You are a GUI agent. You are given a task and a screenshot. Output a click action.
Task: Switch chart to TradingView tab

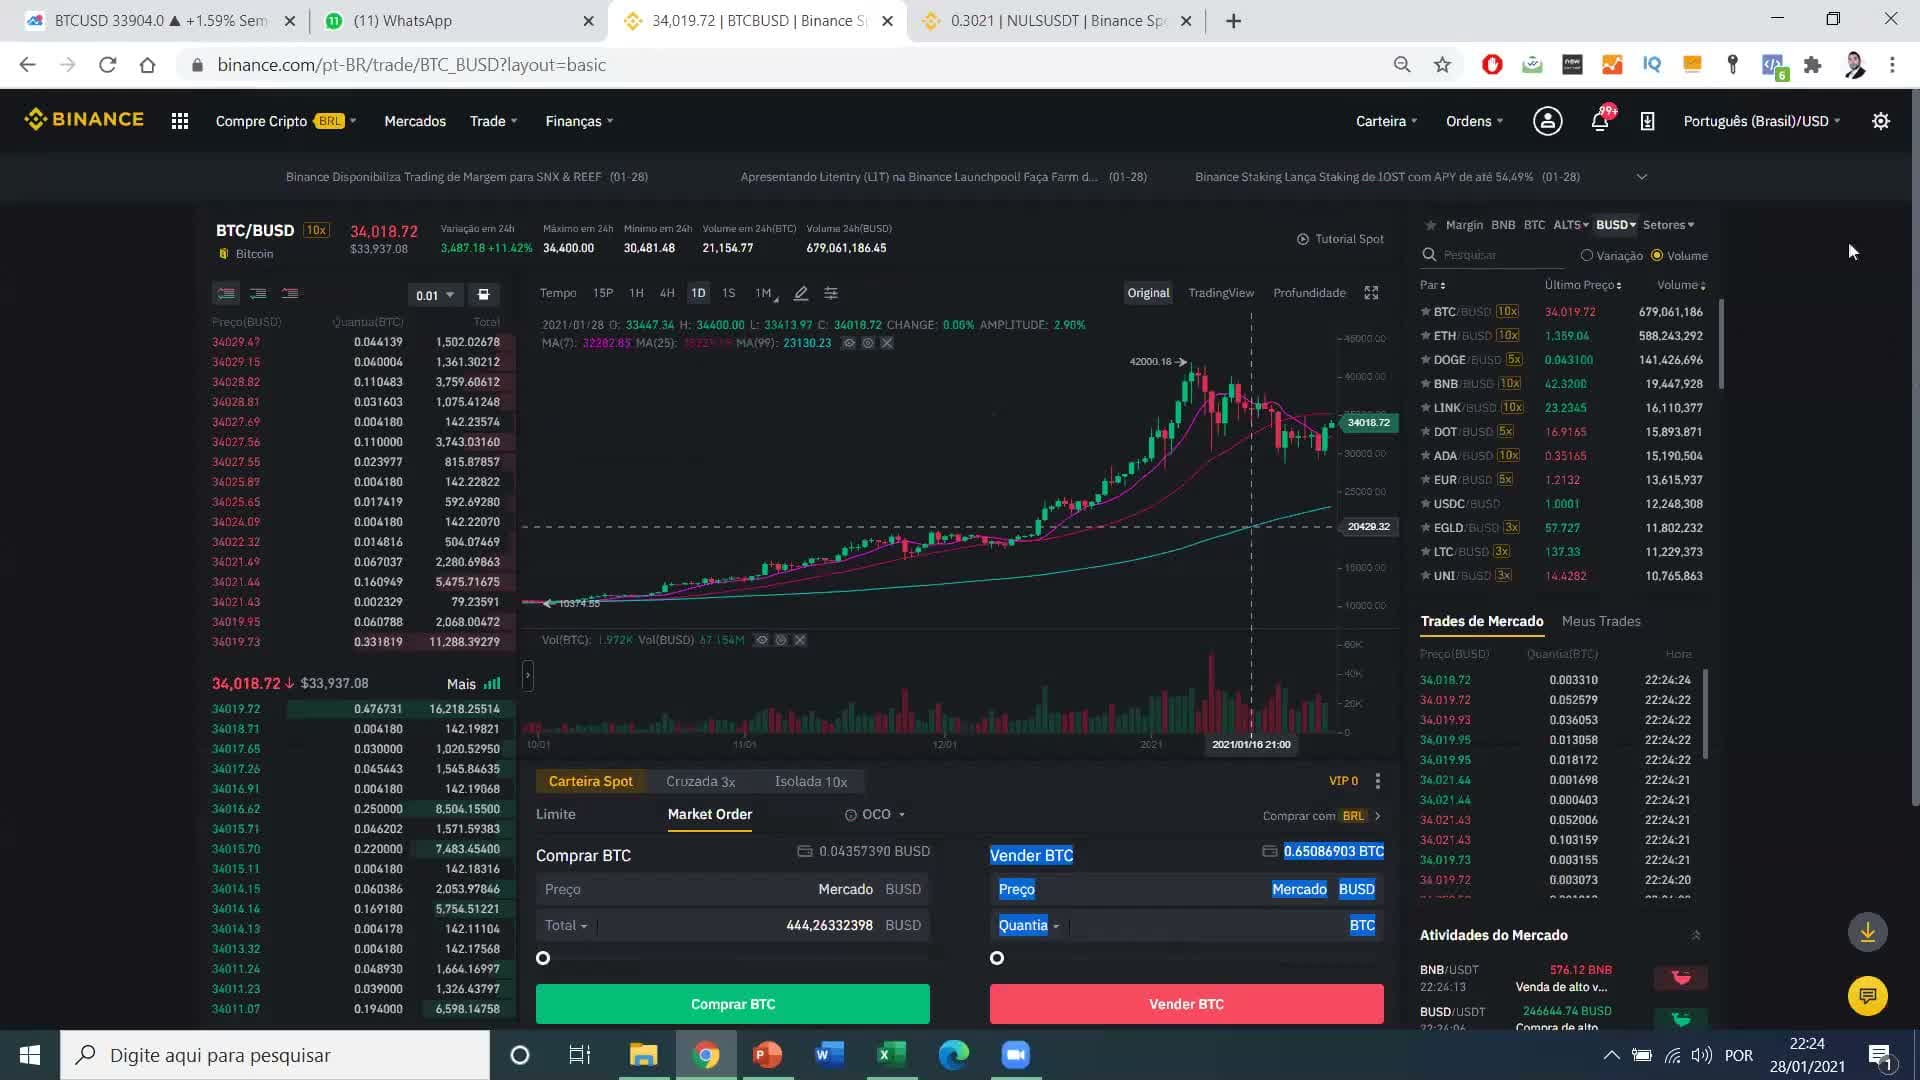coord(1220,293)
